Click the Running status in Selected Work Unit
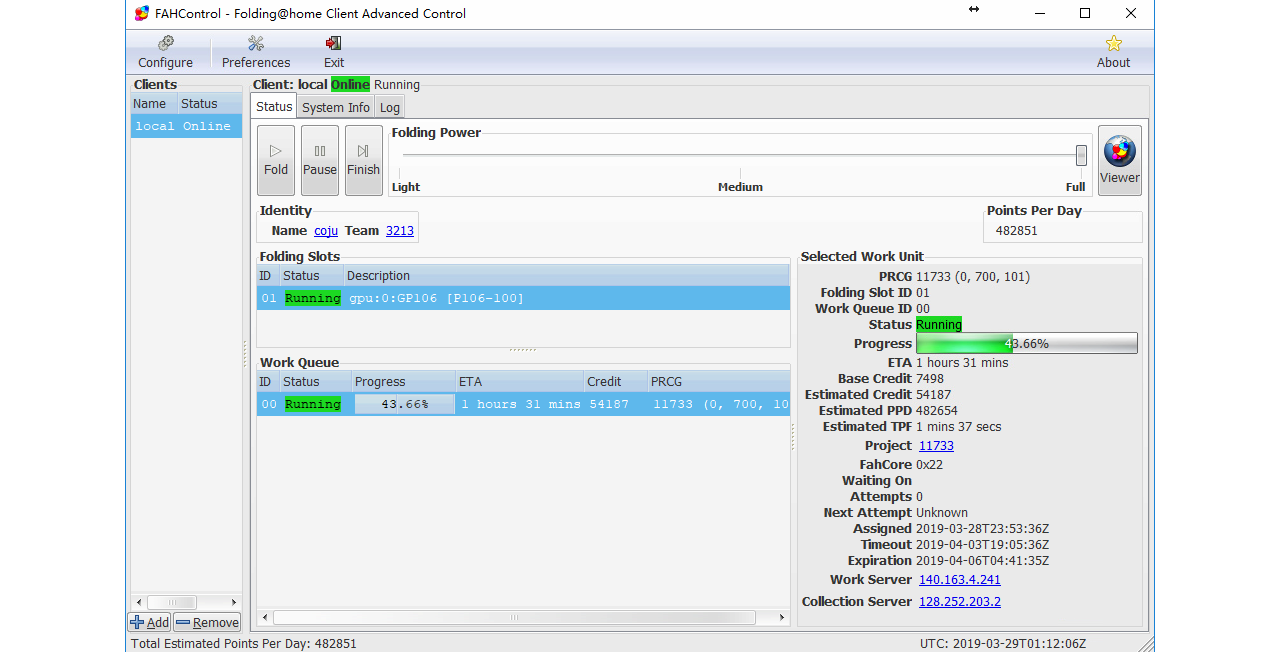 pyautogui.click(x=939, y=325)
